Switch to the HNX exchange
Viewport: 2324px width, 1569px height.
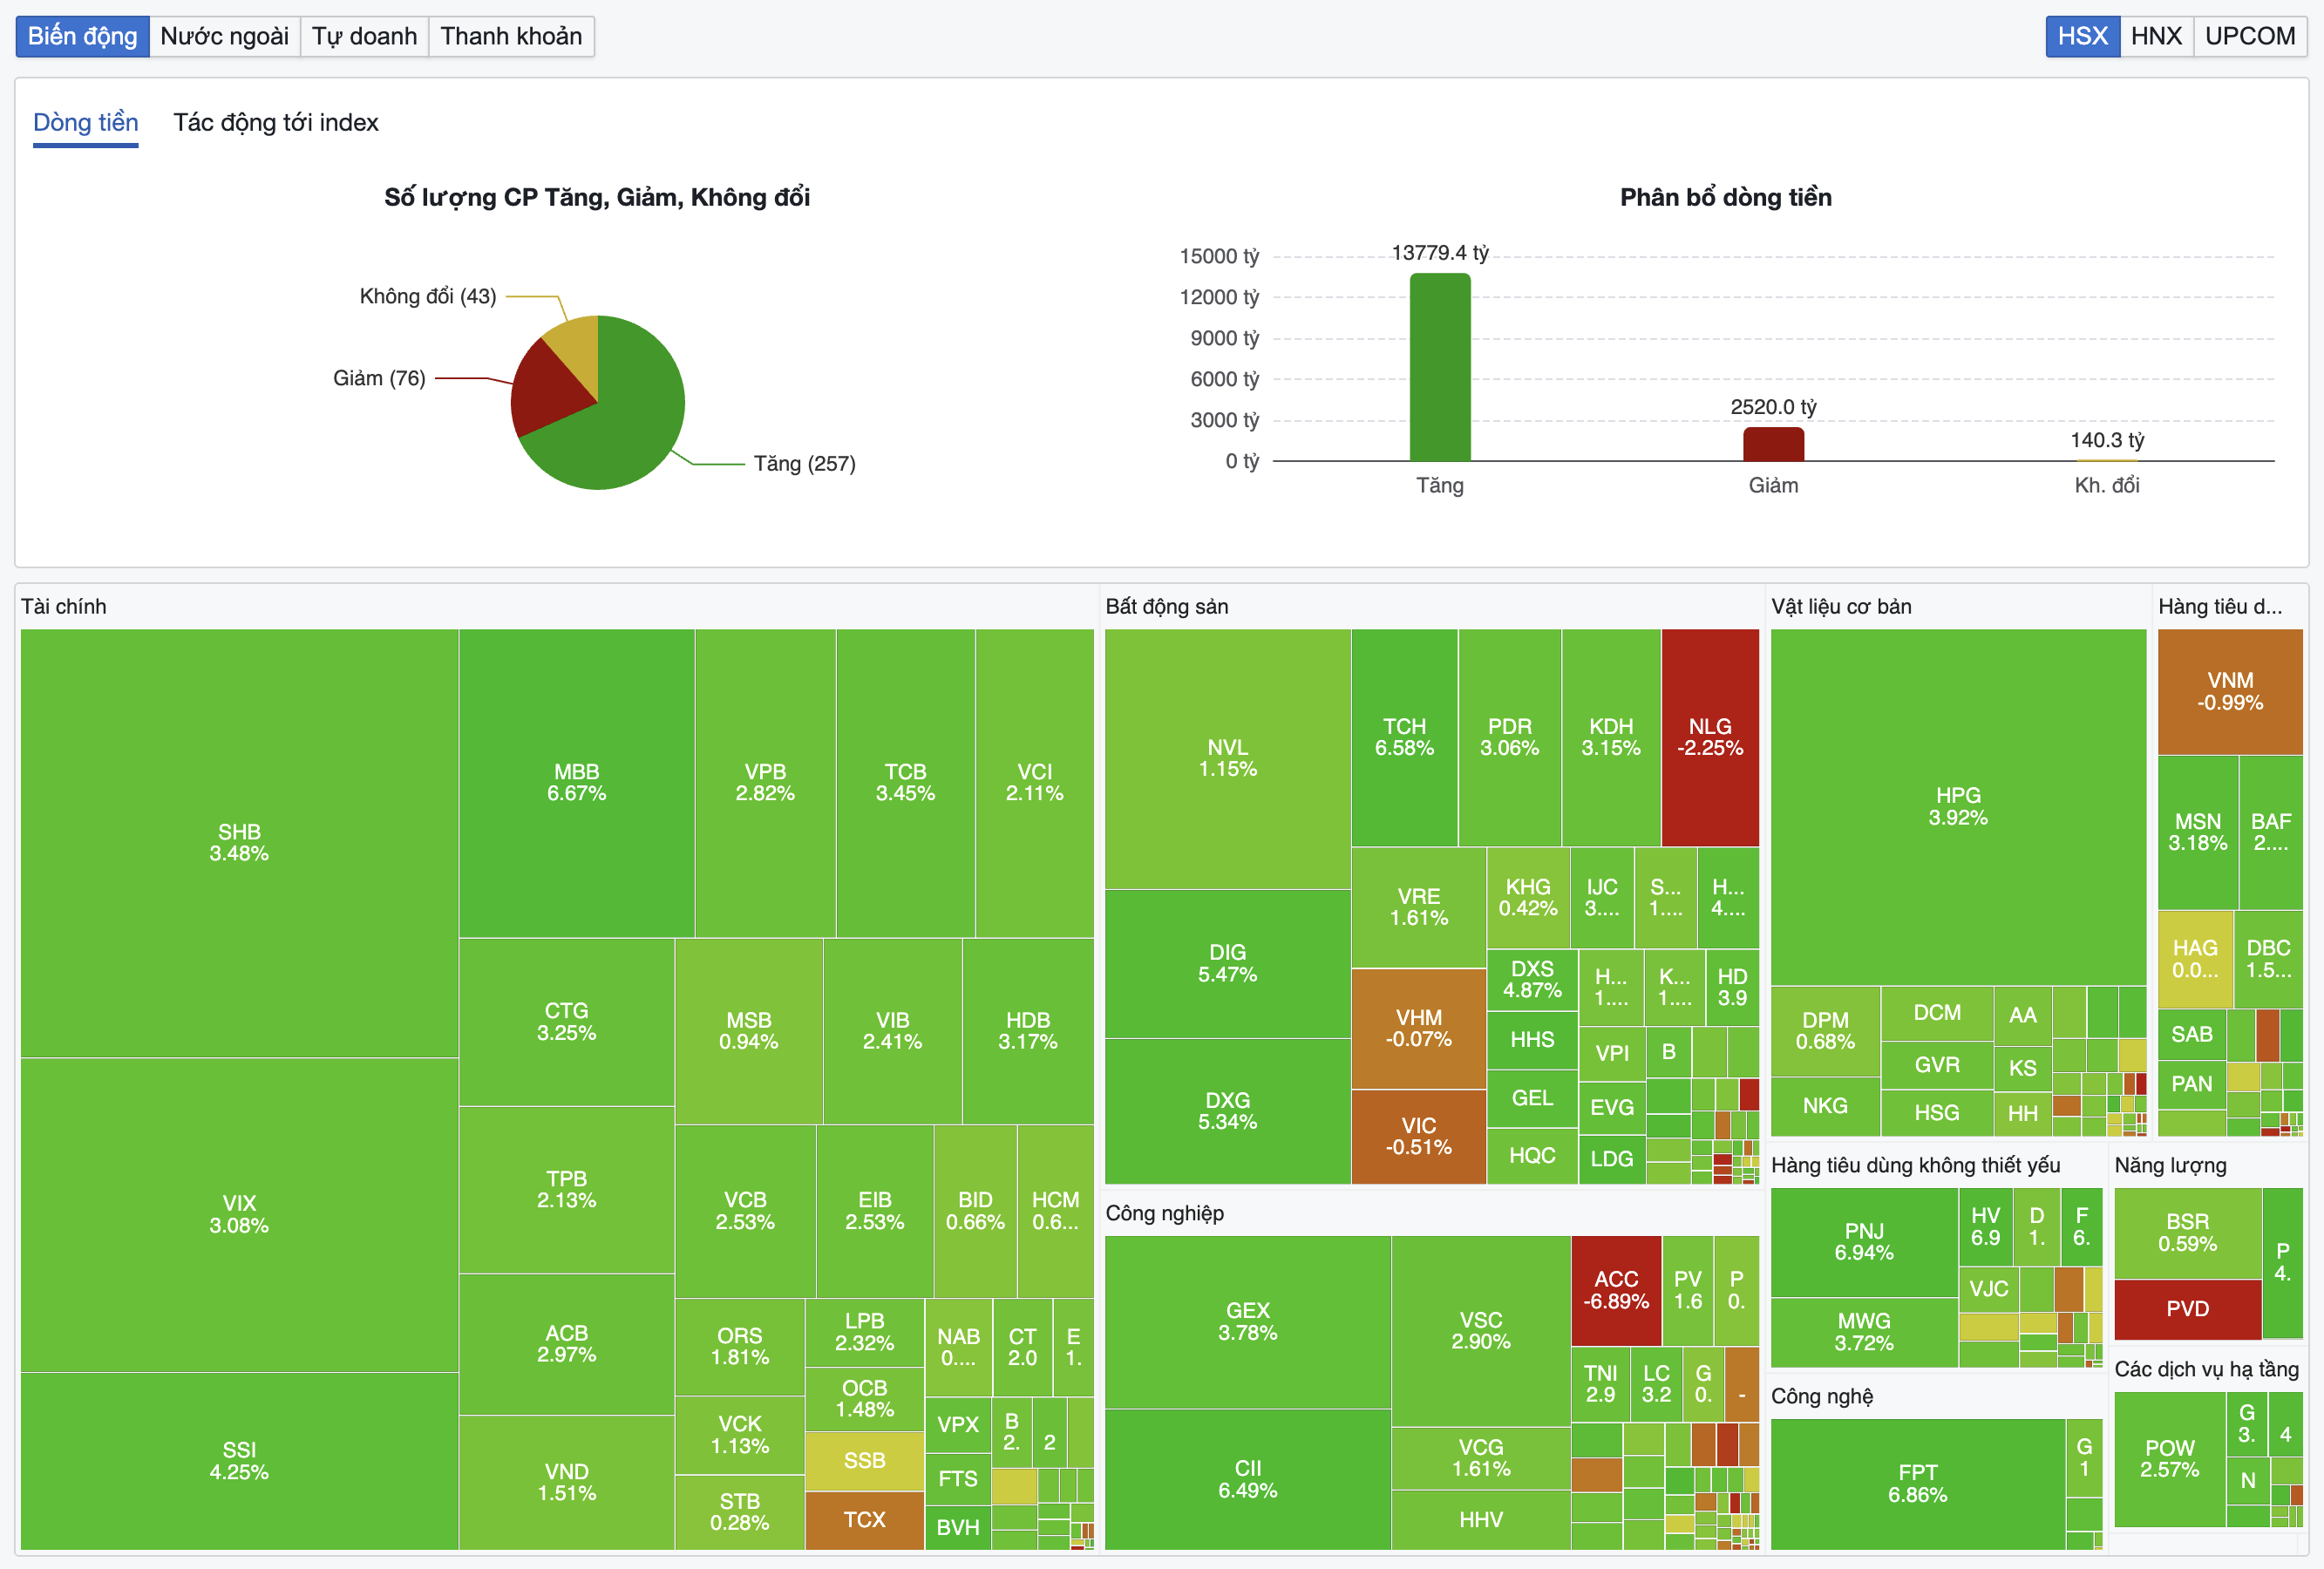pyautogui.click(x=2156, y=36)
